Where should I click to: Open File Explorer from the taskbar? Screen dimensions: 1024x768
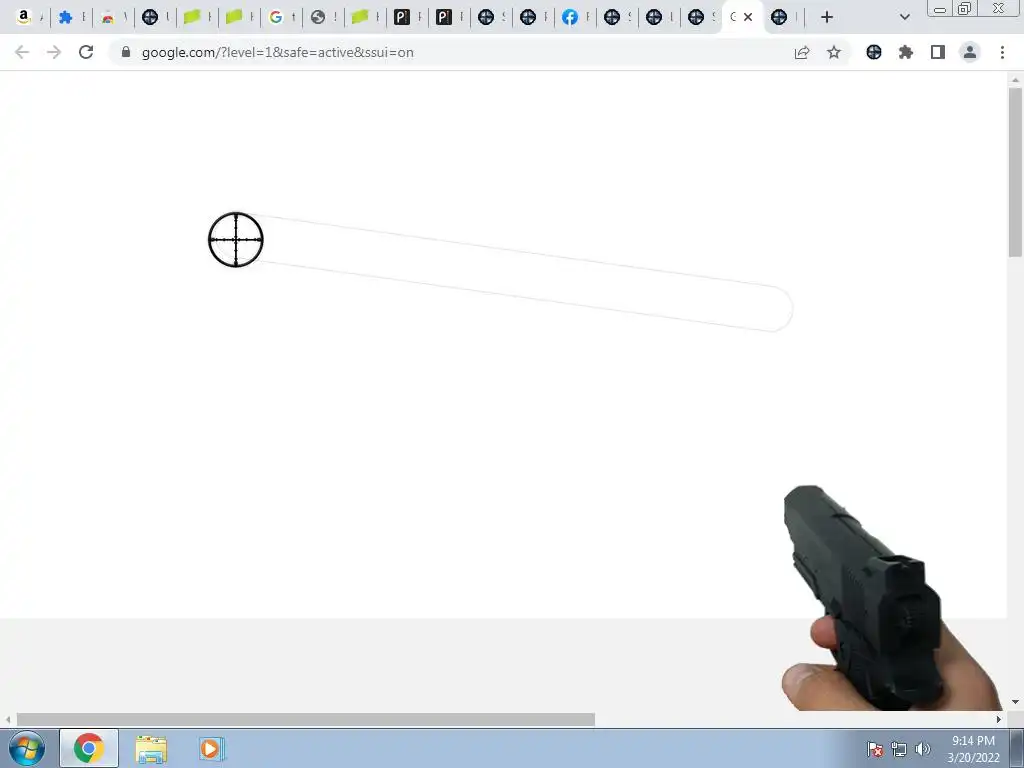point(151,748)
